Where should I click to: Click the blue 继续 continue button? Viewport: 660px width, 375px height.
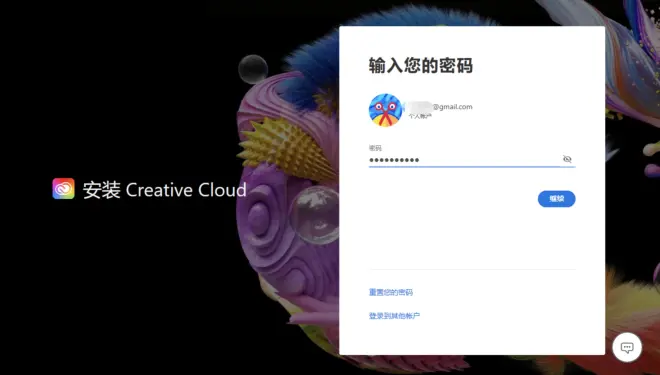[x=556, y=199]
